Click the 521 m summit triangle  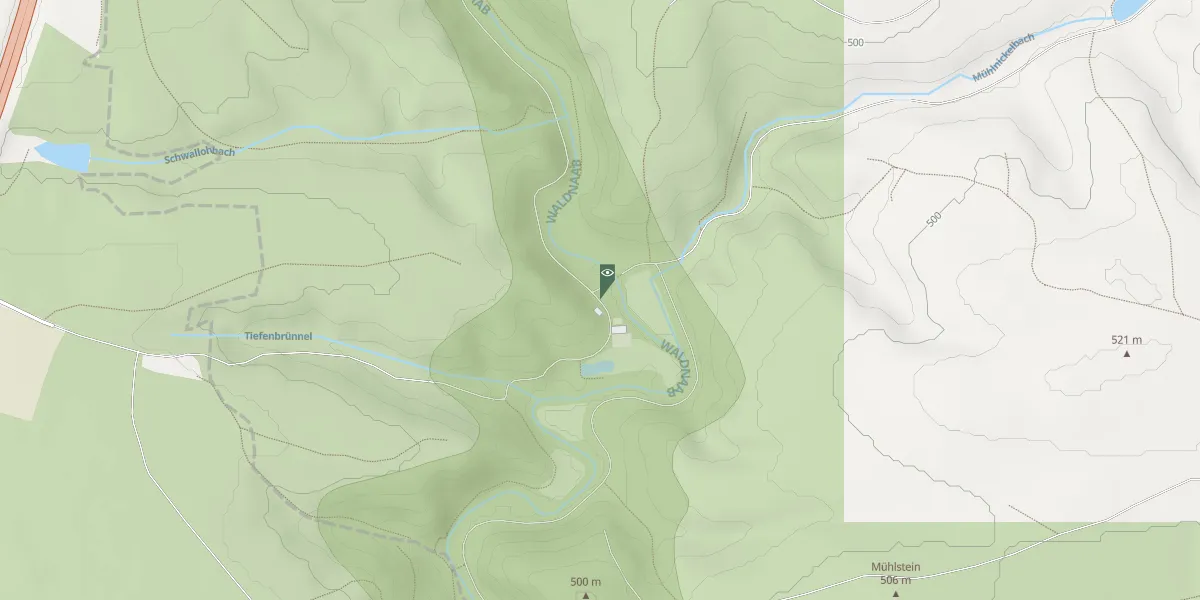pos(1127,353)
